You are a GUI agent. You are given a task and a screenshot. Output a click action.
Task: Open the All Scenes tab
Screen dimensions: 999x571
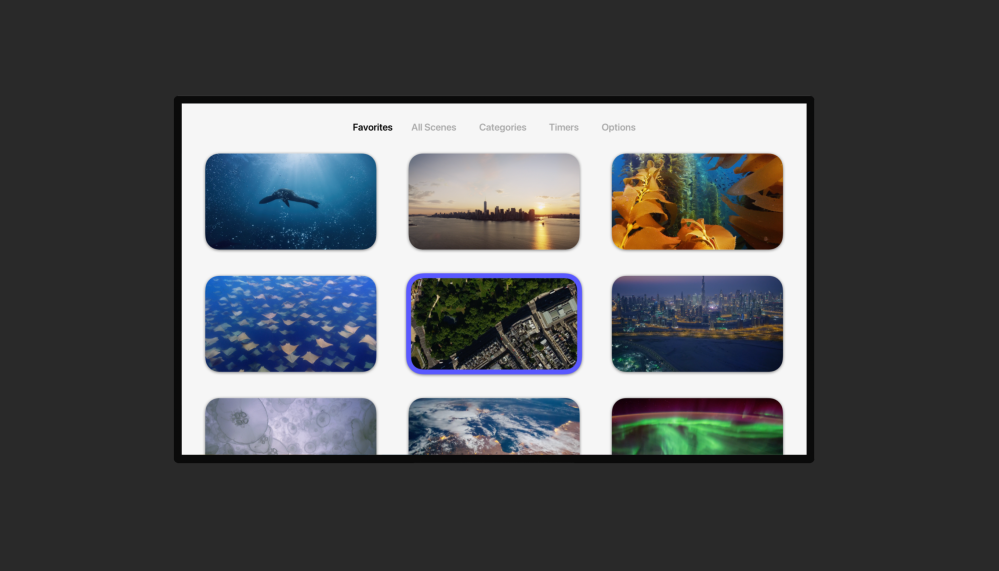(x=433, y=128)
